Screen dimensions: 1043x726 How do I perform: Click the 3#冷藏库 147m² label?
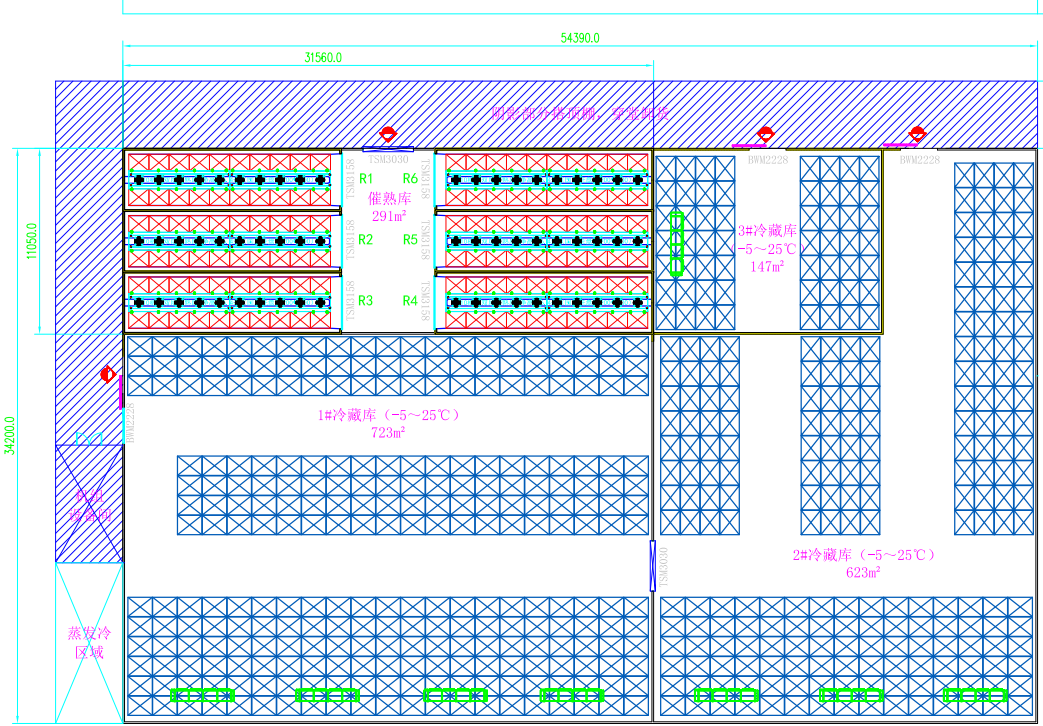click(x=767, y=248)
